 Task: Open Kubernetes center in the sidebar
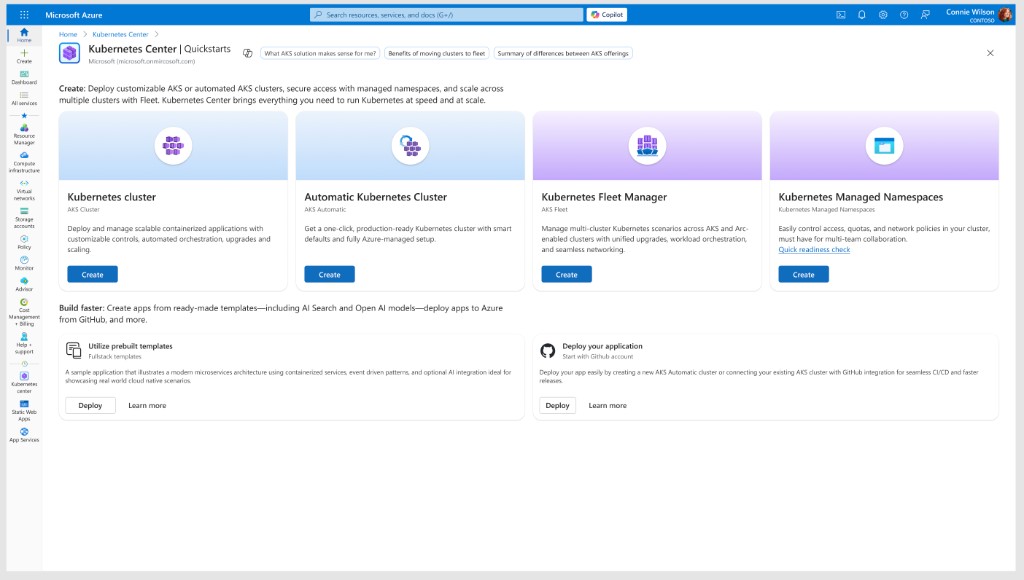tap(24, 382)
